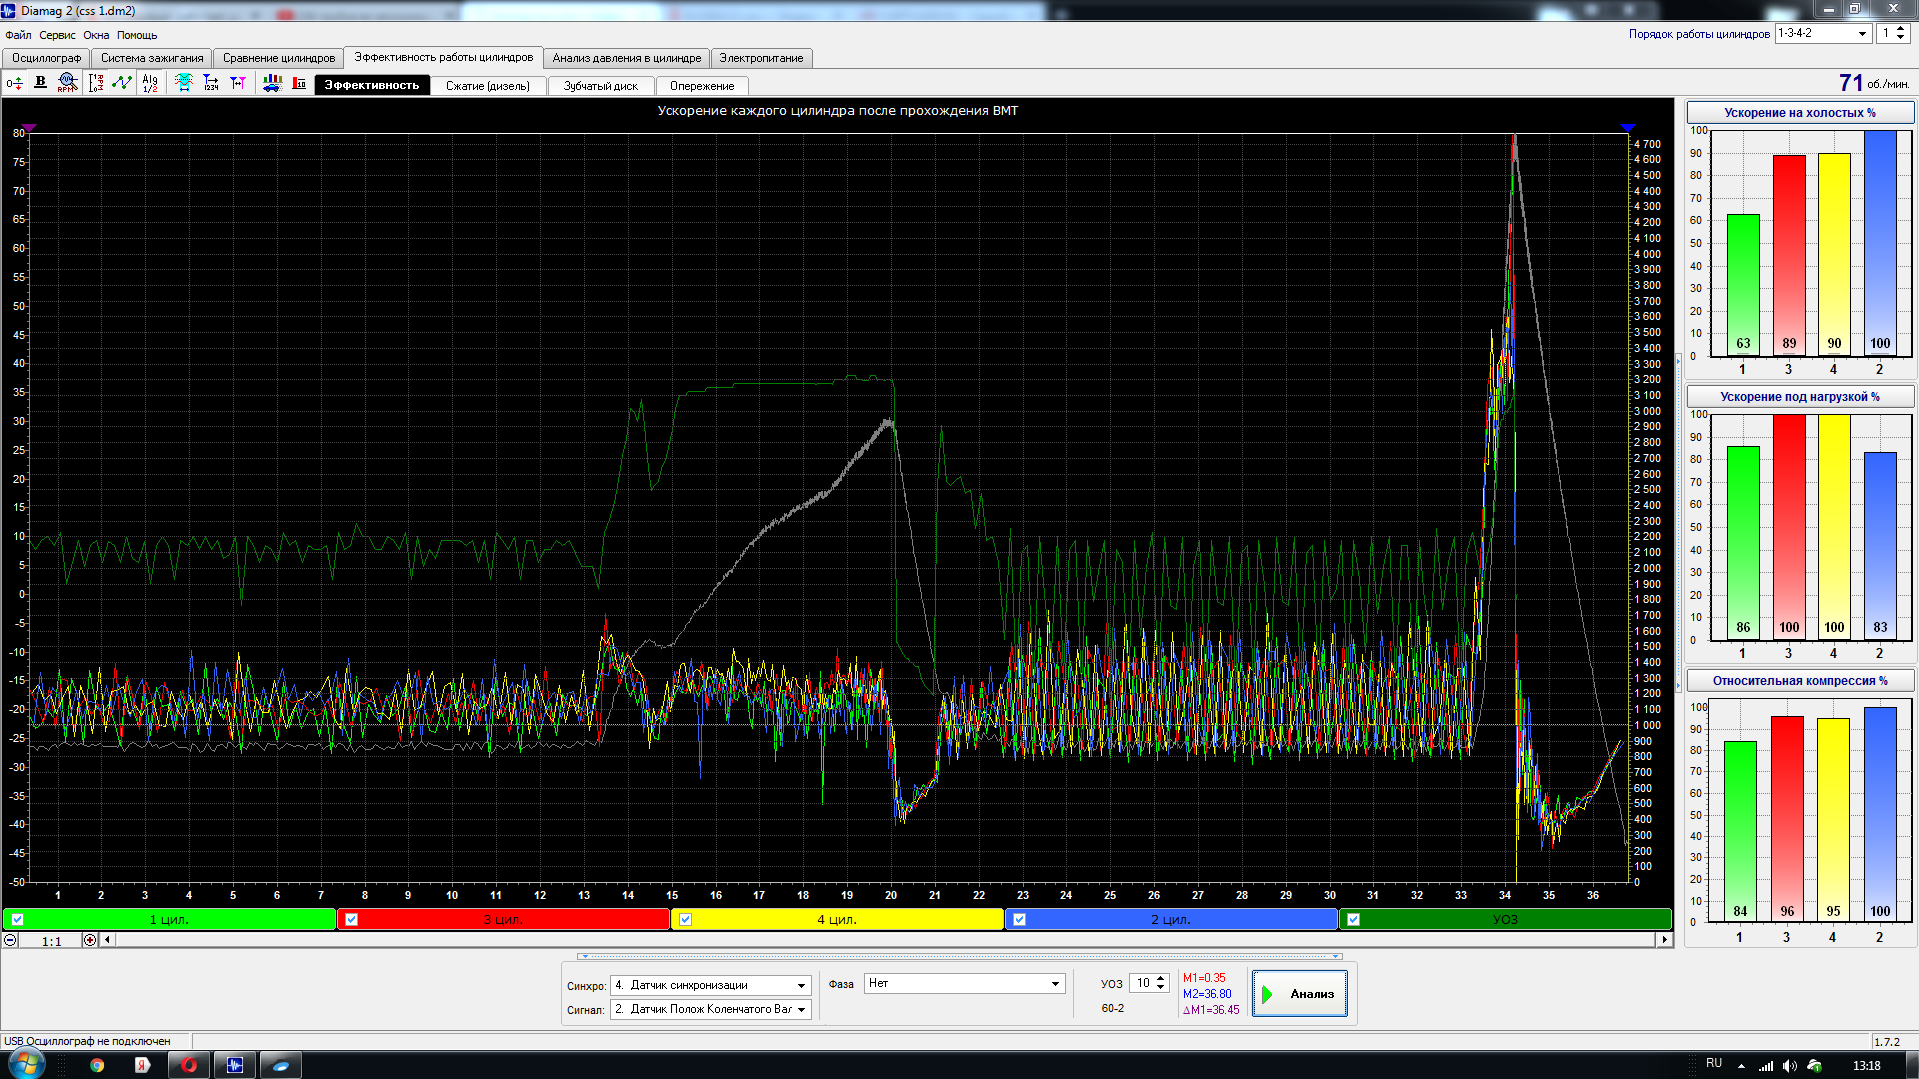This screenshot has height=1079, width=1919.
Task: Click the green bar 63 in idle acceleration chart
Action: coord(1743,285)
